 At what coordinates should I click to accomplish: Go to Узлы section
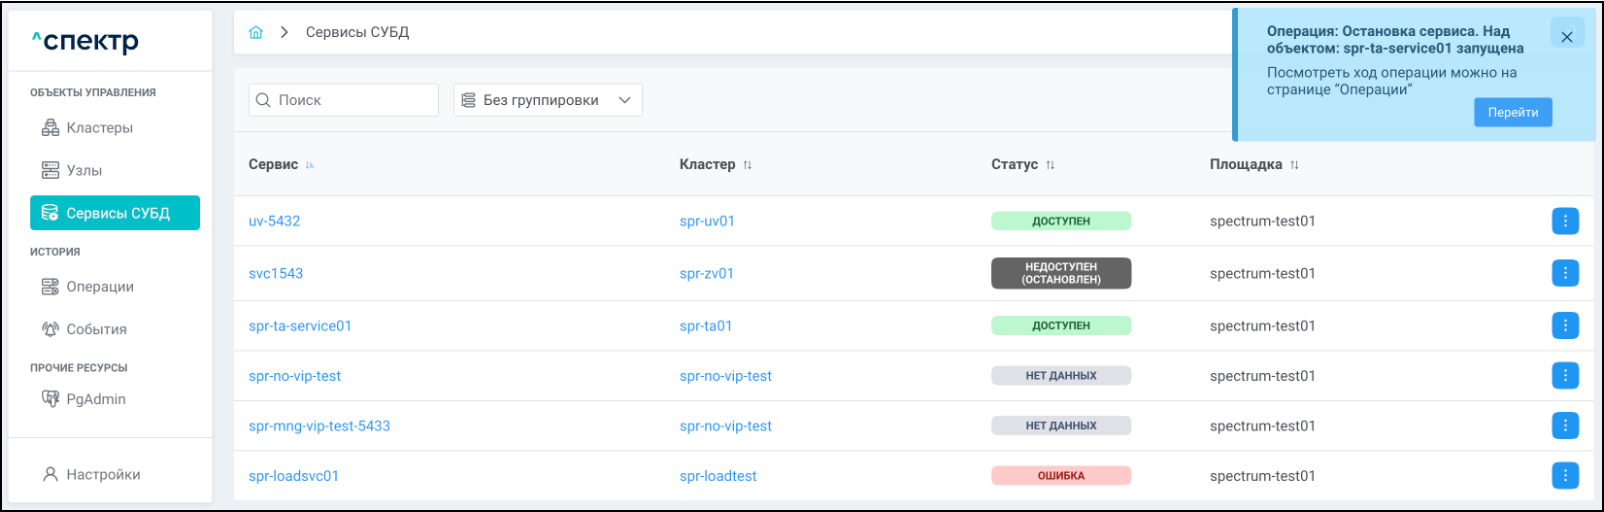(x=84, y=171)
